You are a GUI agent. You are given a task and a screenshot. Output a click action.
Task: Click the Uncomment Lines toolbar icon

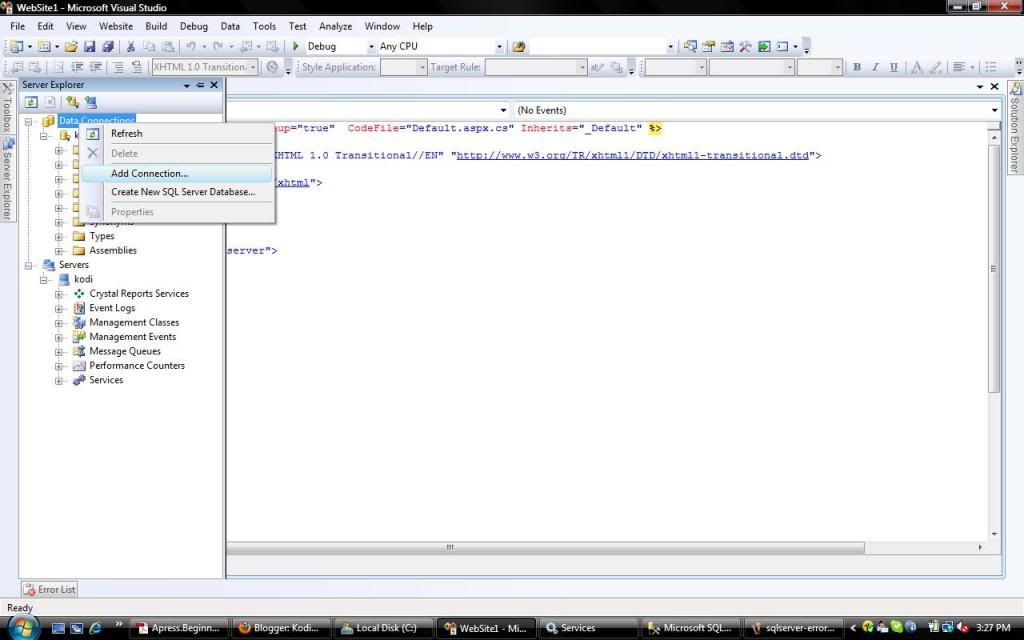point(136,67)
